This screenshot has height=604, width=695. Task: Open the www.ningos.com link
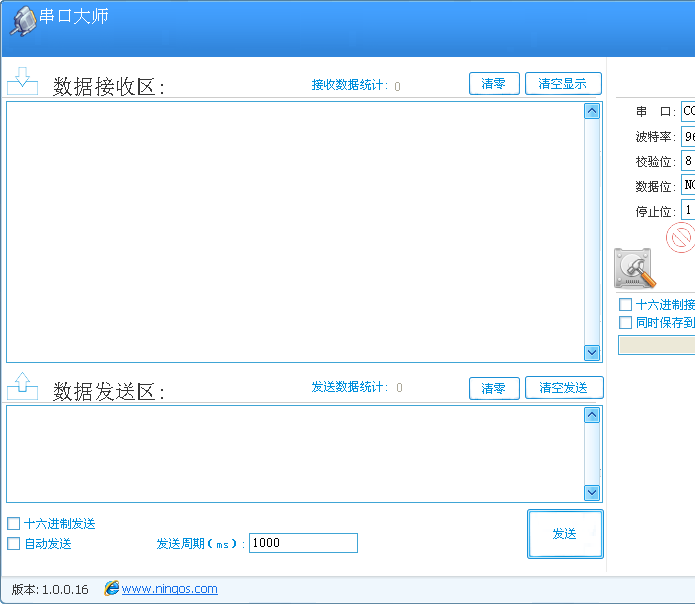[169, 588]
